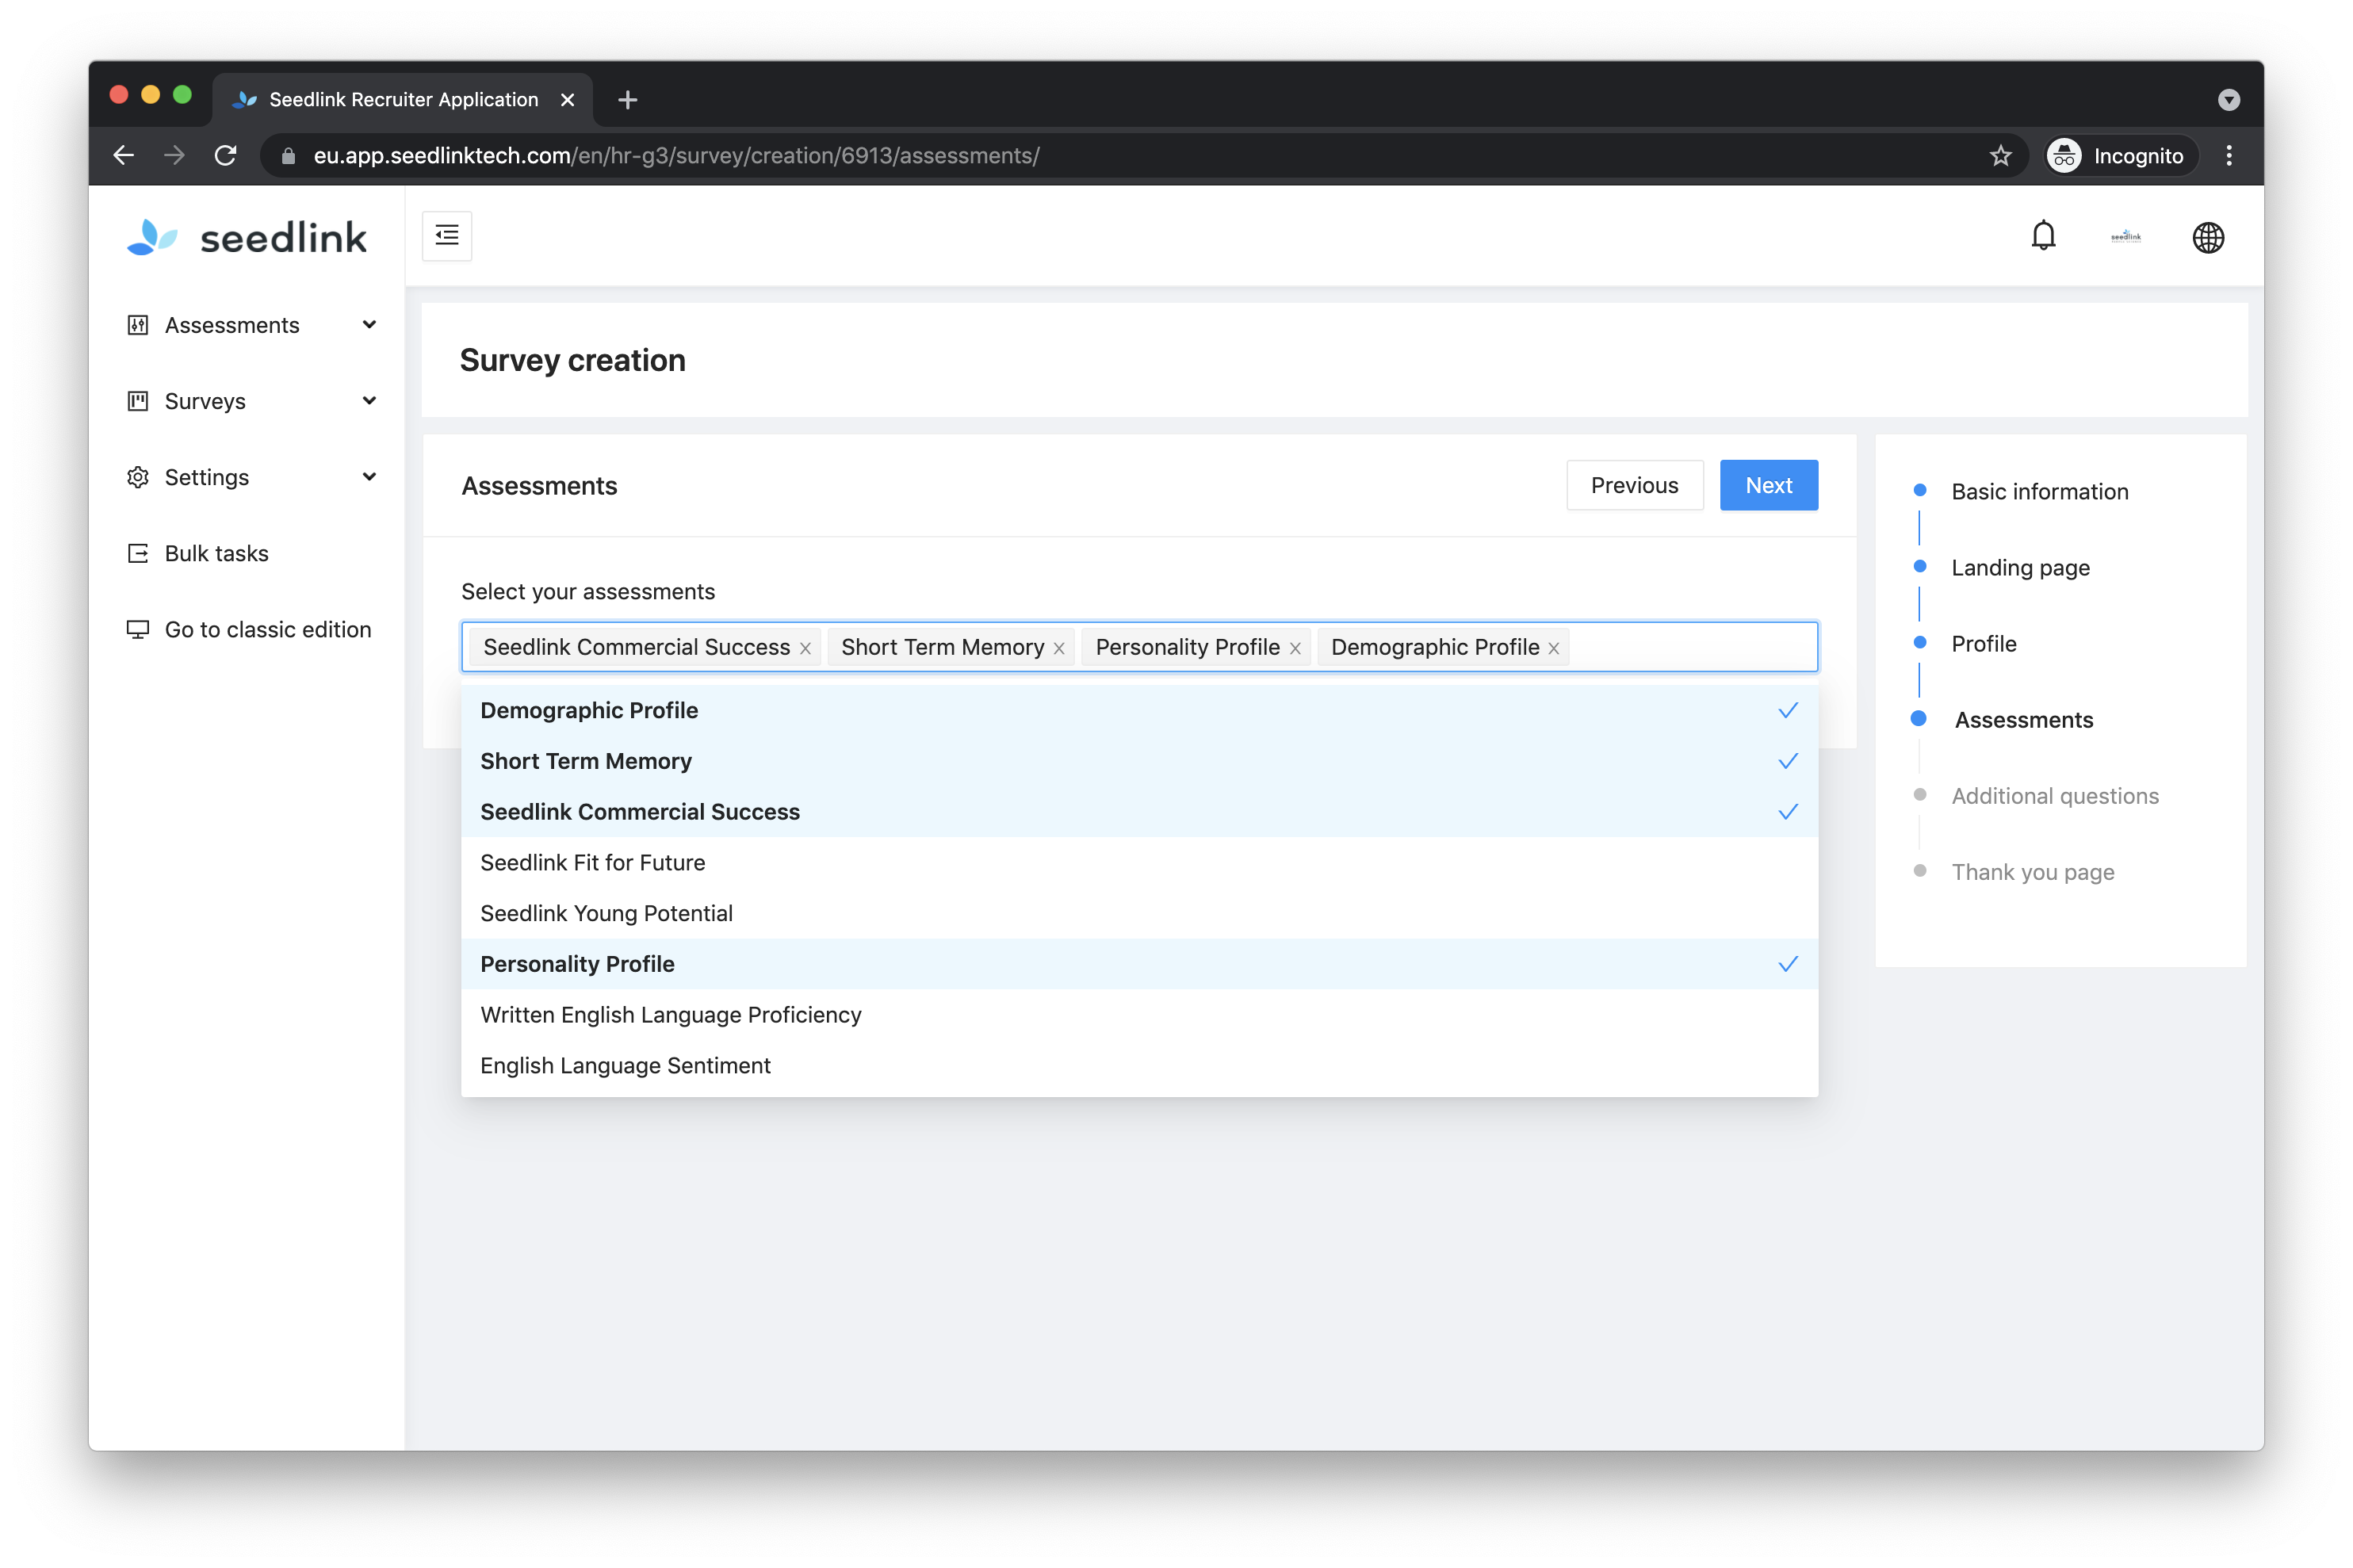Open the tab search dropdown arrow
The image size is (2353, 1568).
pos(2228,99)
